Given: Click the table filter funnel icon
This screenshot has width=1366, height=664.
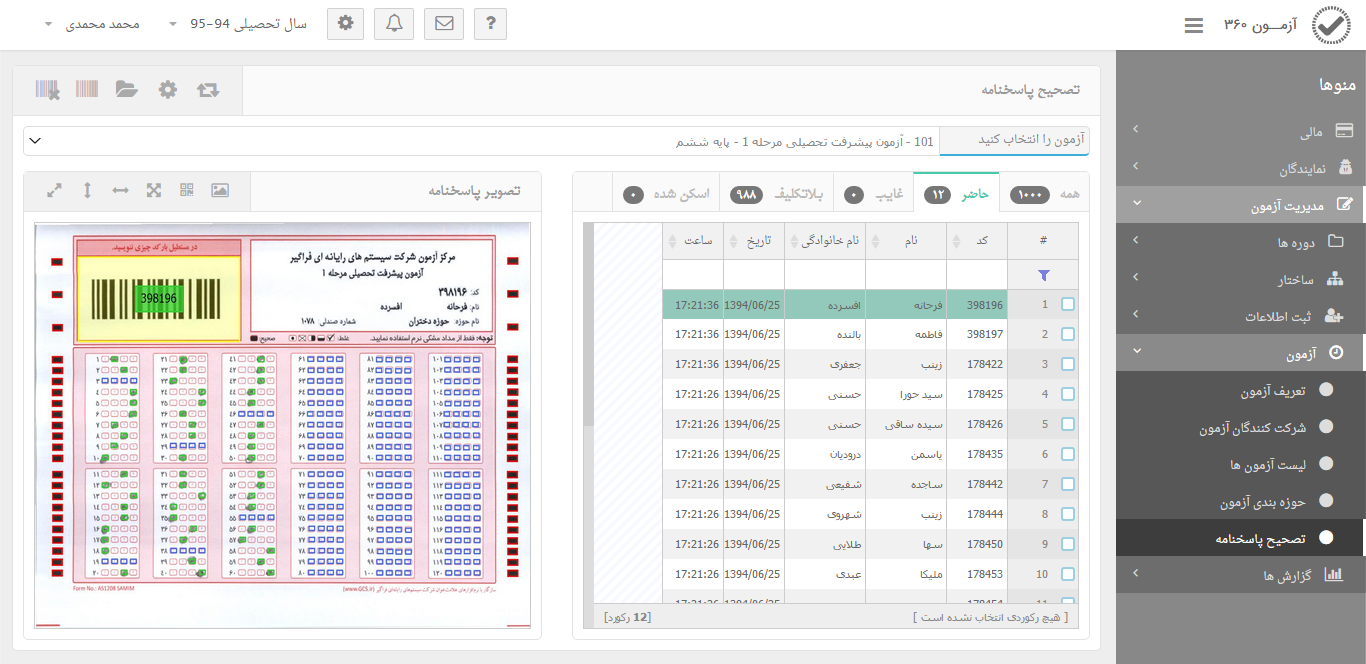Looking at the screenshot, I should [1044, 275].
